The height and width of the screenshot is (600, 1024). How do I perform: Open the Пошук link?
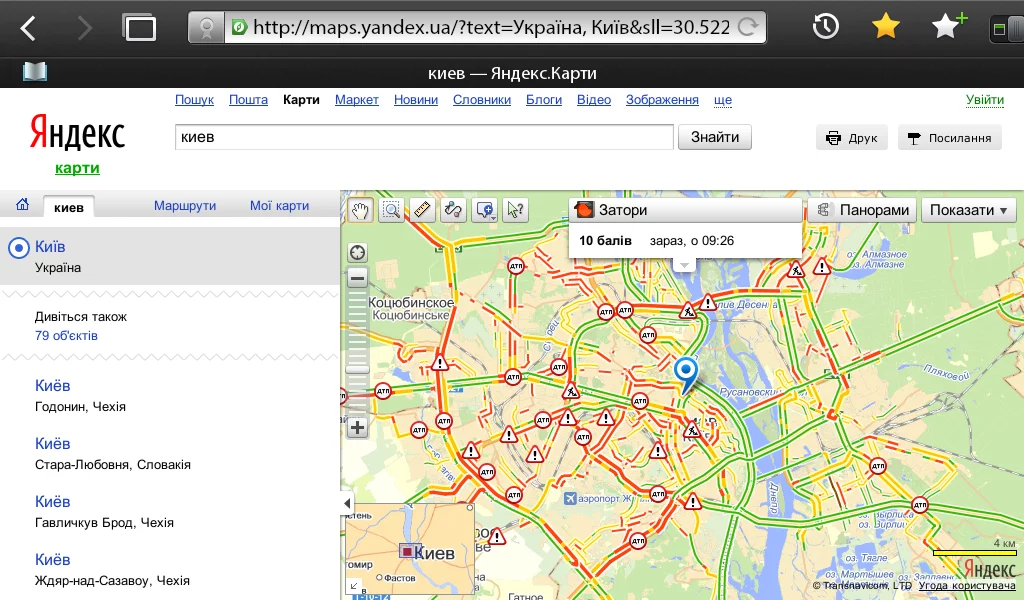tap(194, 100)
